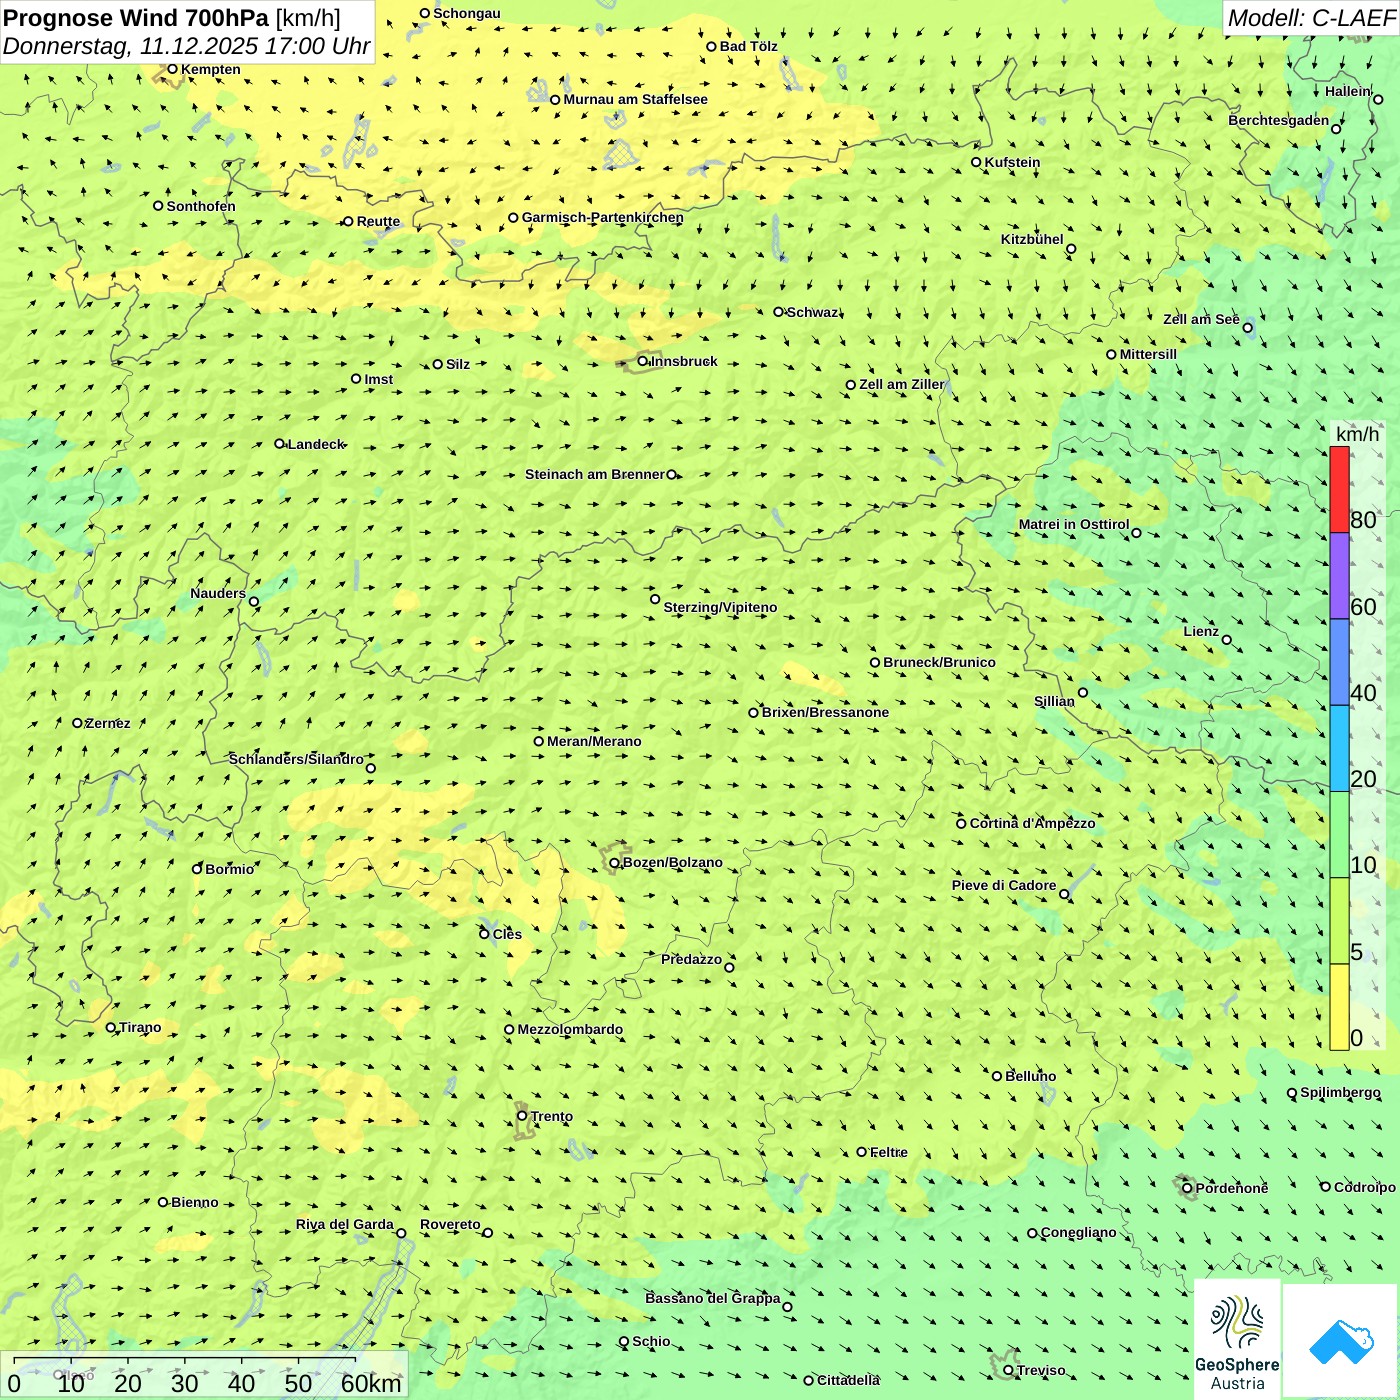Click the 'Pordenone' label
1400x1400 pixels.
1231,1188
